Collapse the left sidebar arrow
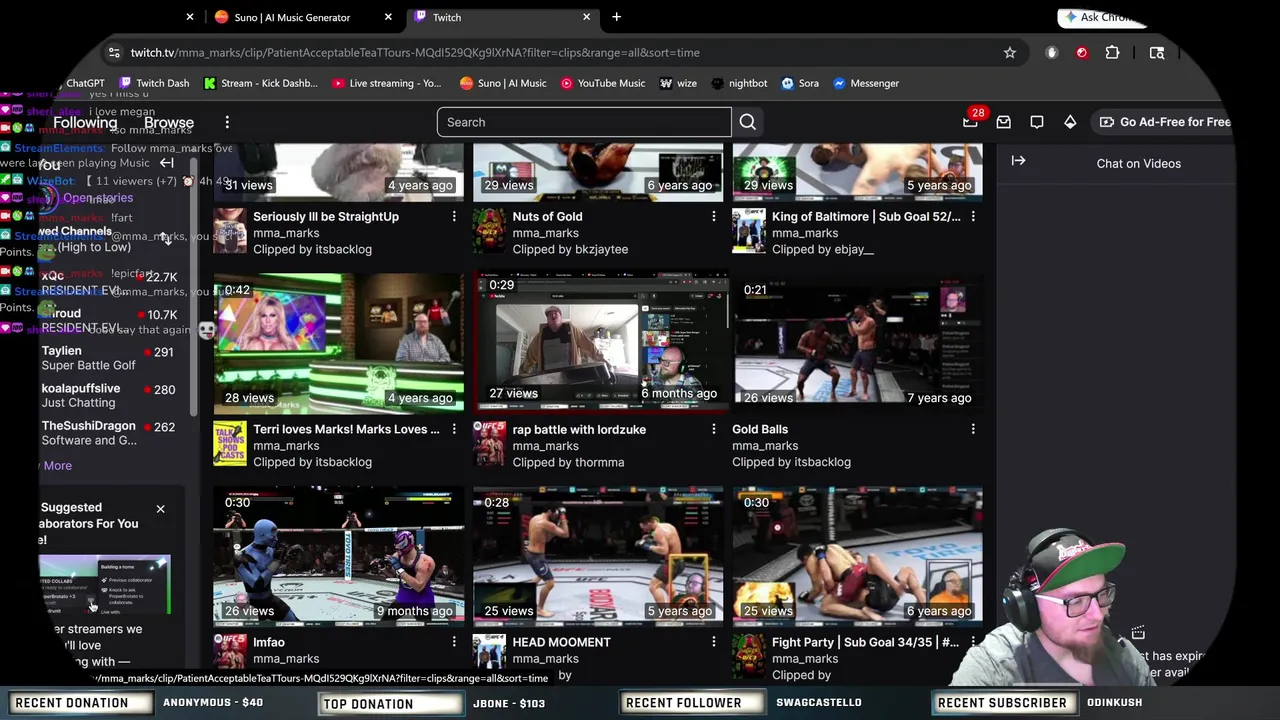 (x=167, y=163)
